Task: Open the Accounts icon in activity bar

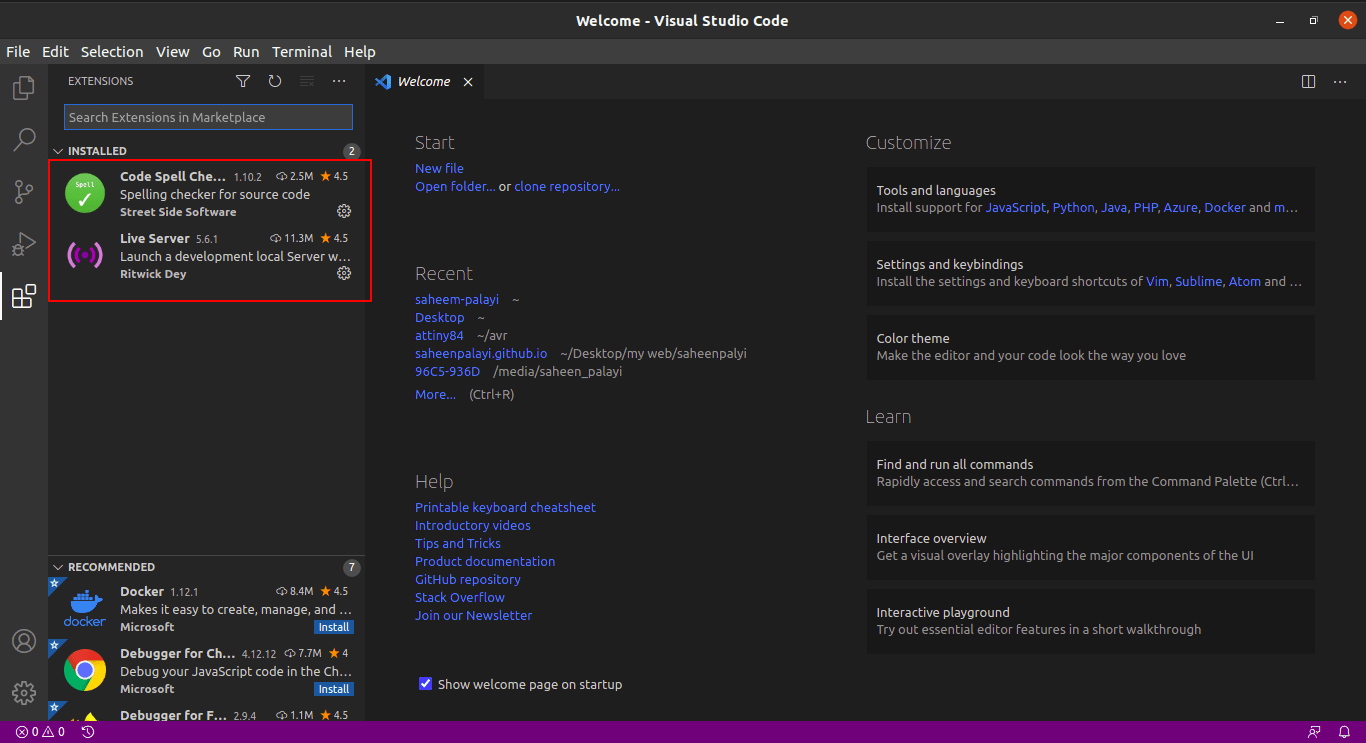Action: (x=24, y=641)
